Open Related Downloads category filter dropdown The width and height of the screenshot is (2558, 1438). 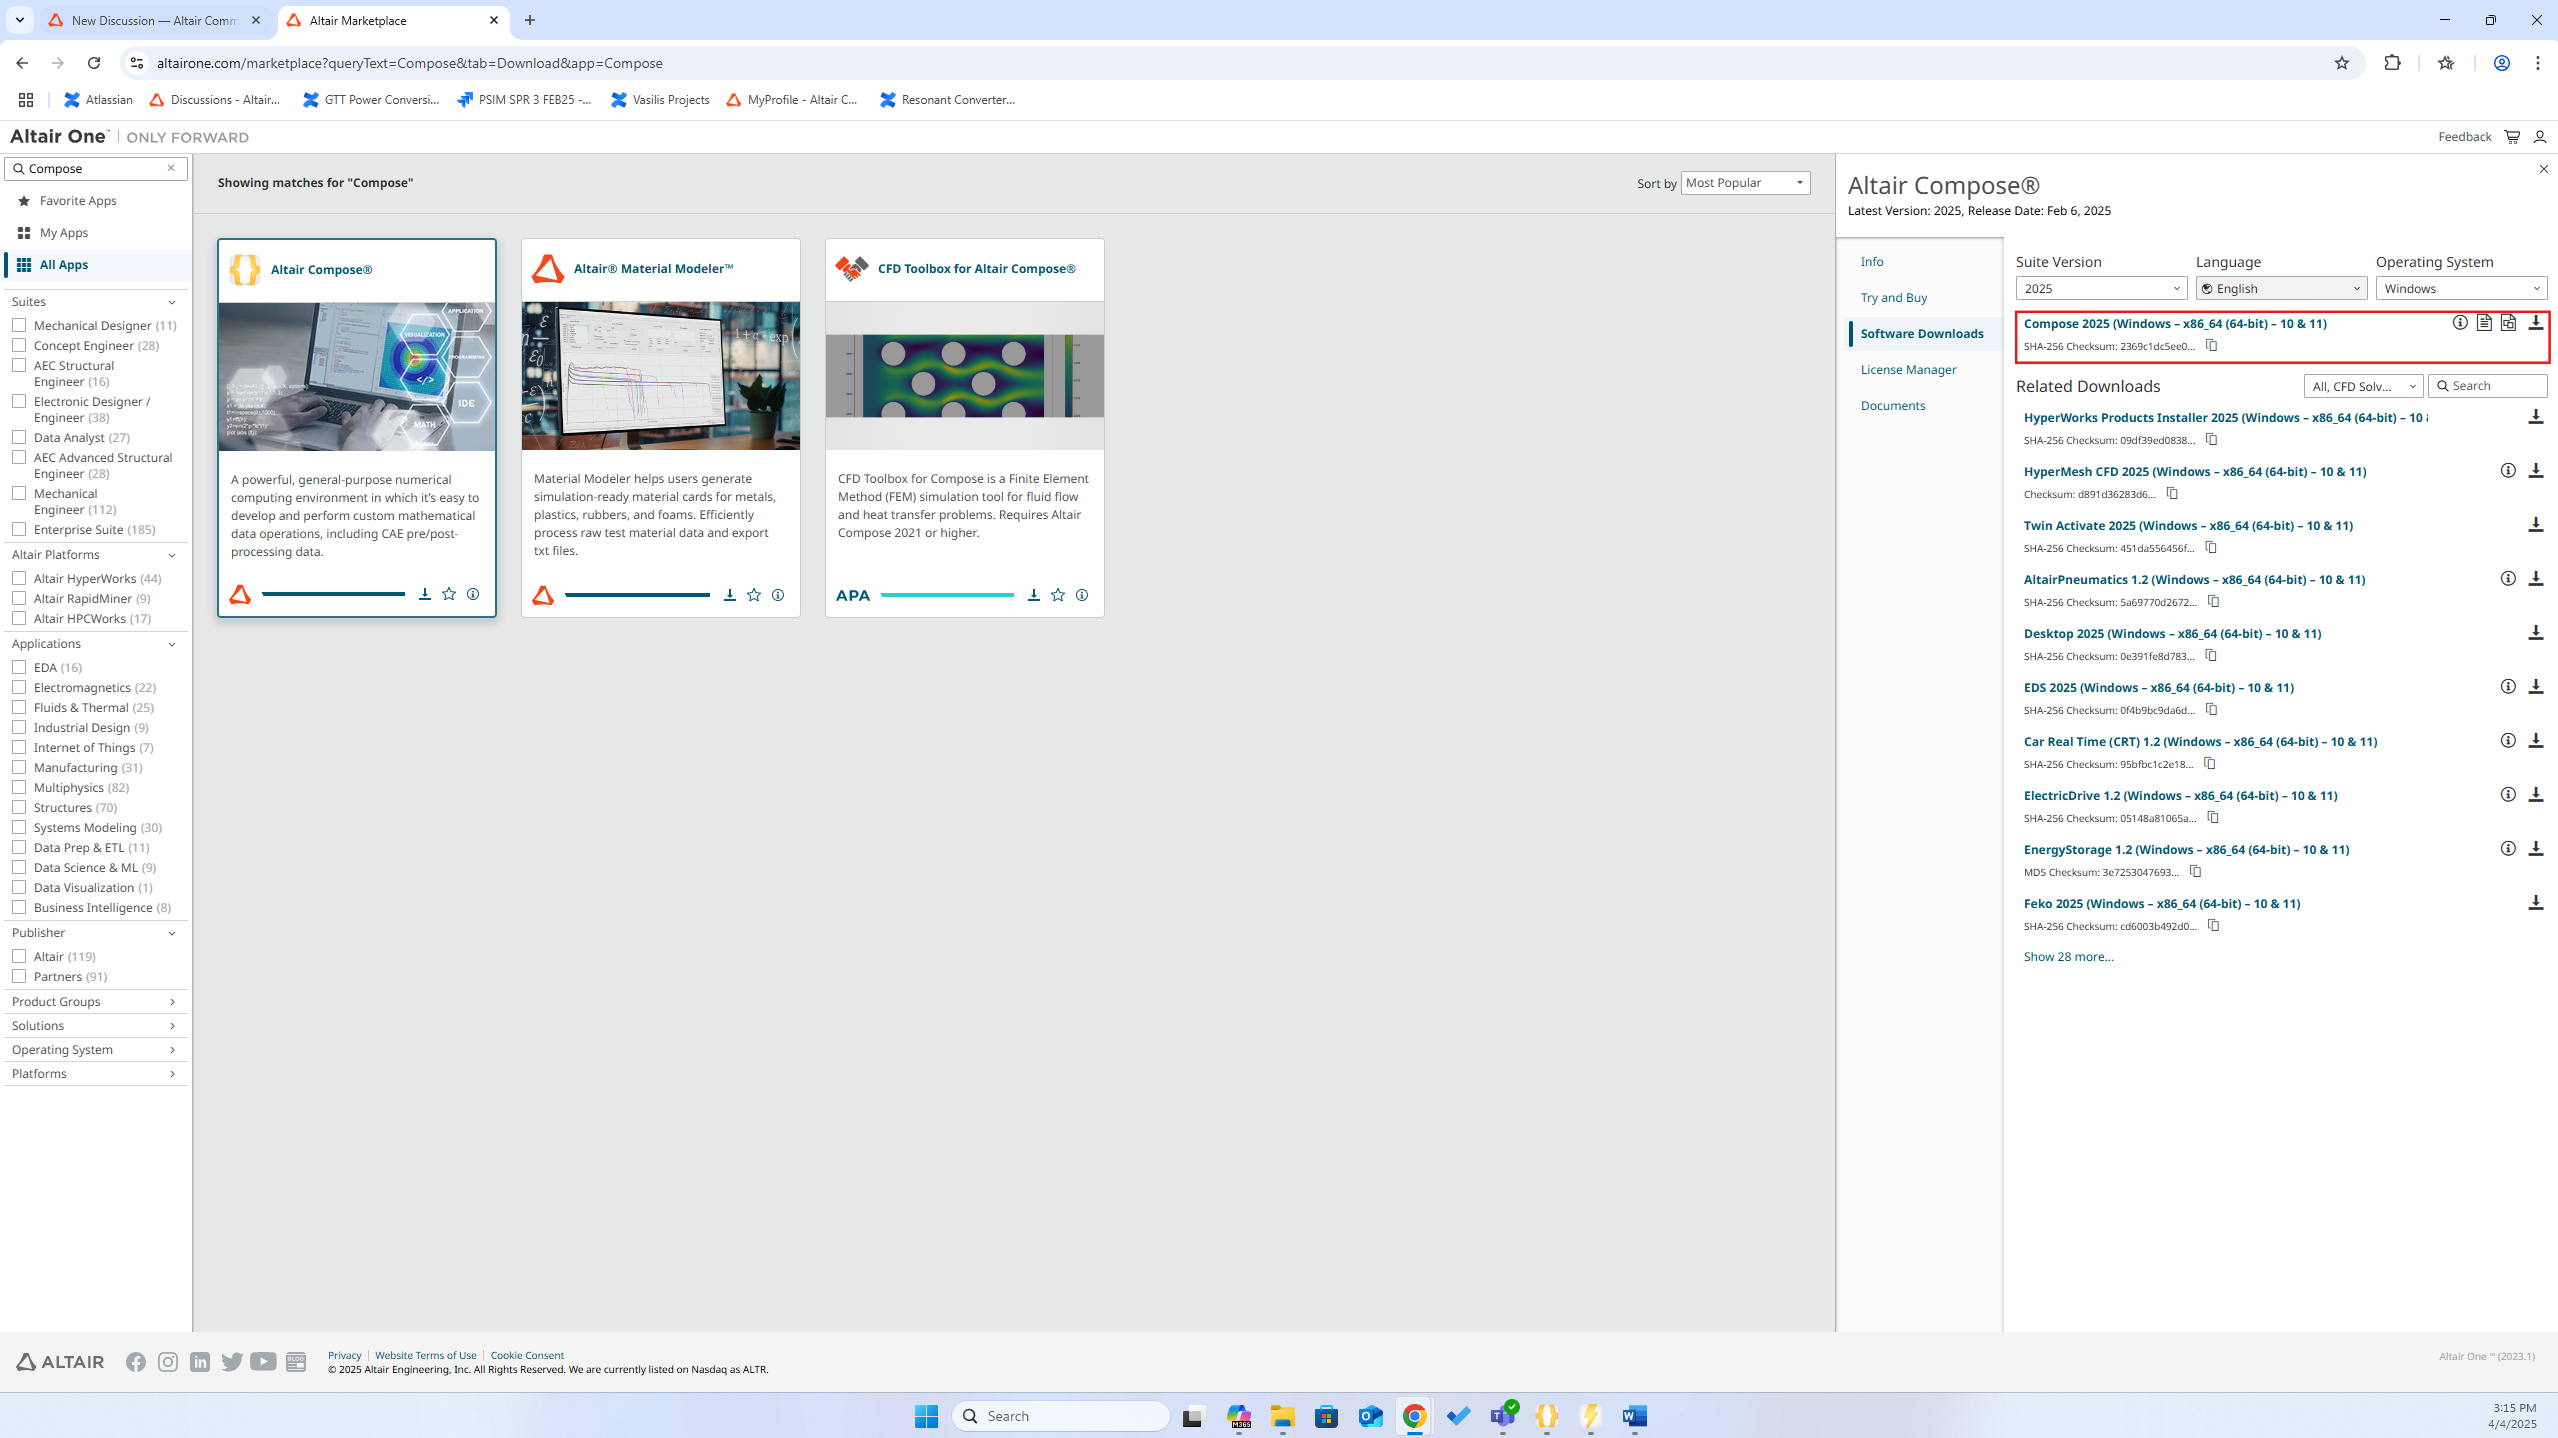point(2363,386)
